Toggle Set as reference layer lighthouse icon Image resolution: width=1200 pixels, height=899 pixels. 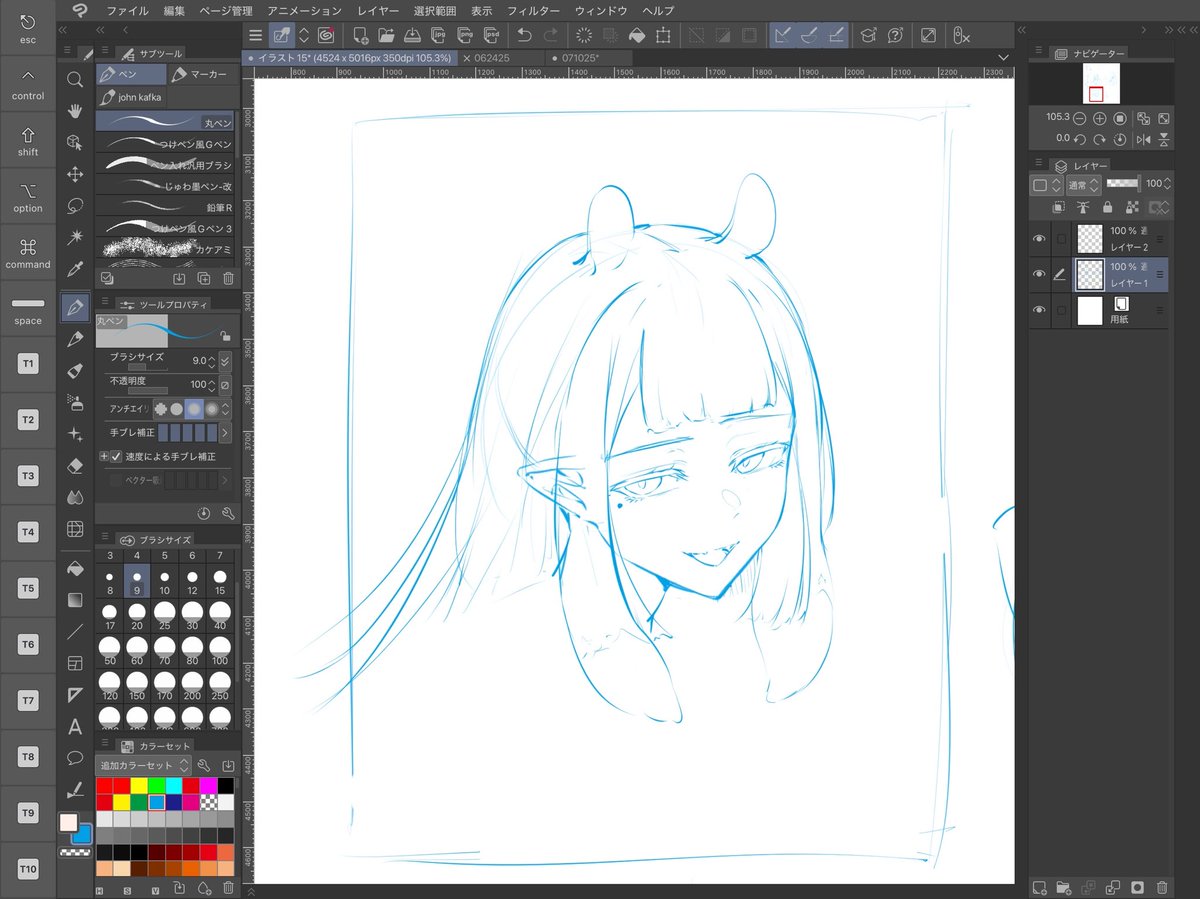click(x=1083, y=207)
